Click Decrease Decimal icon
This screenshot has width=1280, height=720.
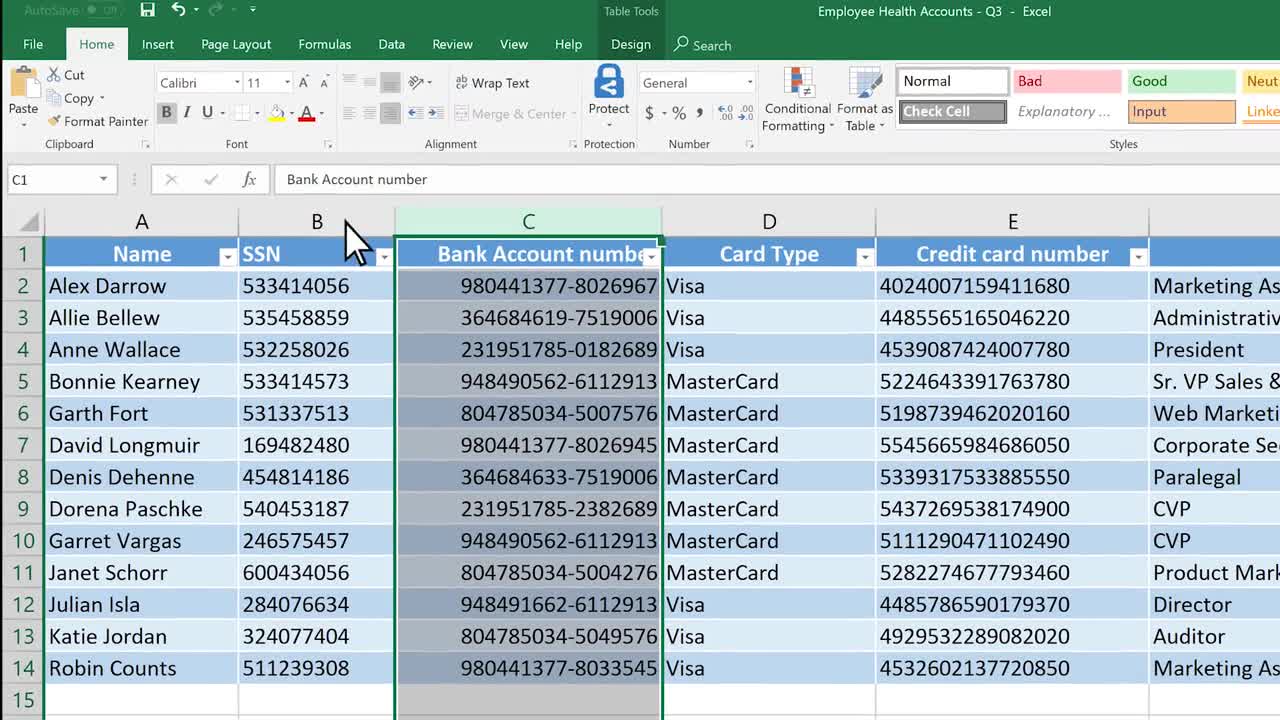(x=746, y=113)
